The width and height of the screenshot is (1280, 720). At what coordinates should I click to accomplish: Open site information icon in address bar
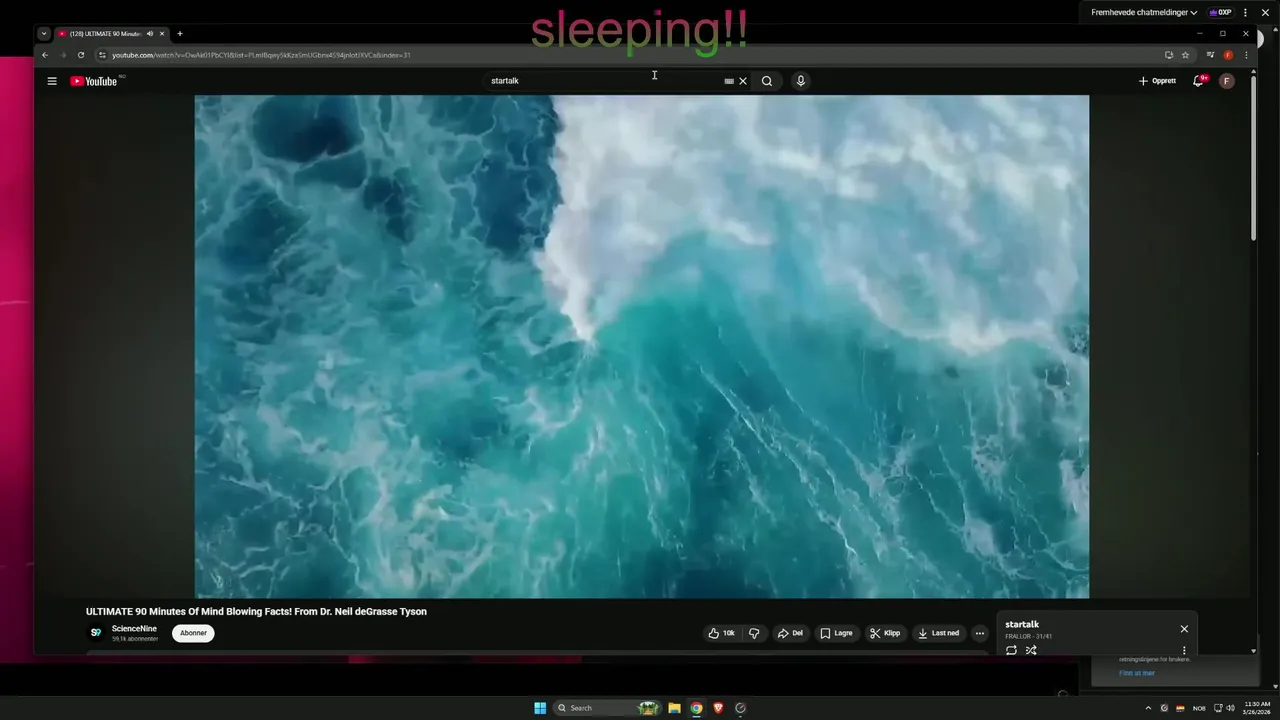[102, 55]
